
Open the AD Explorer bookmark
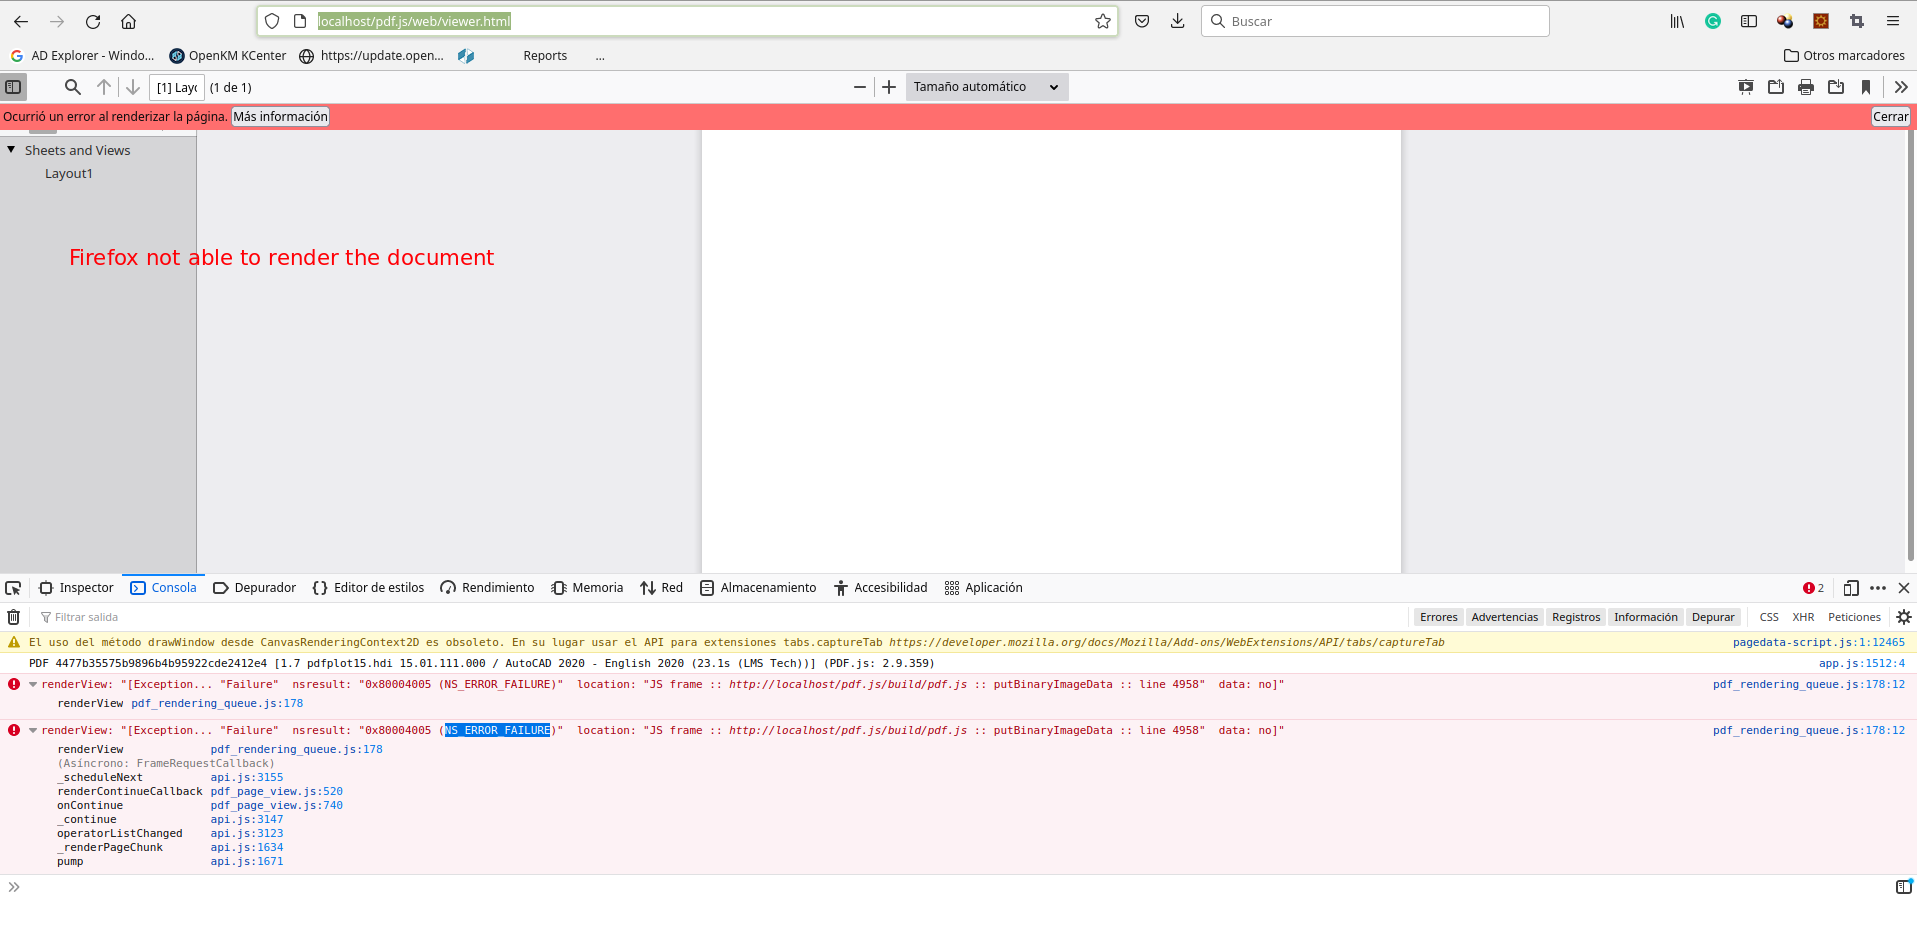(x=83, y=56)
